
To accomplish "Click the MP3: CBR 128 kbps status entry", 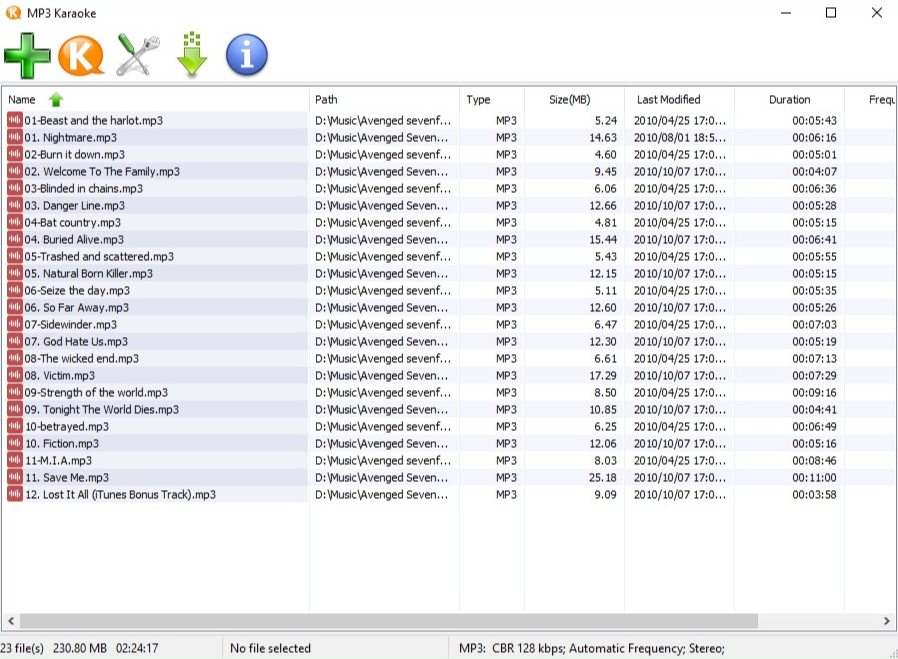I will [592, 648].
